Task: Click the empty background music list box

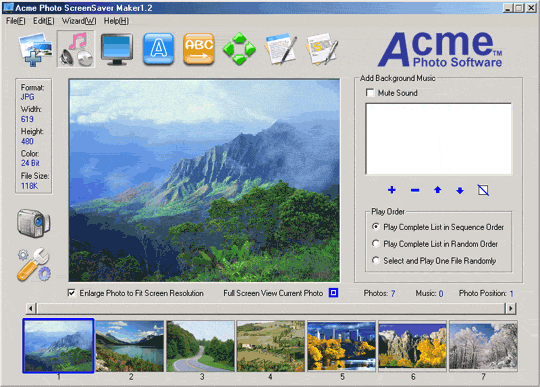Action: pyautogui.click(x=439, y=139)
